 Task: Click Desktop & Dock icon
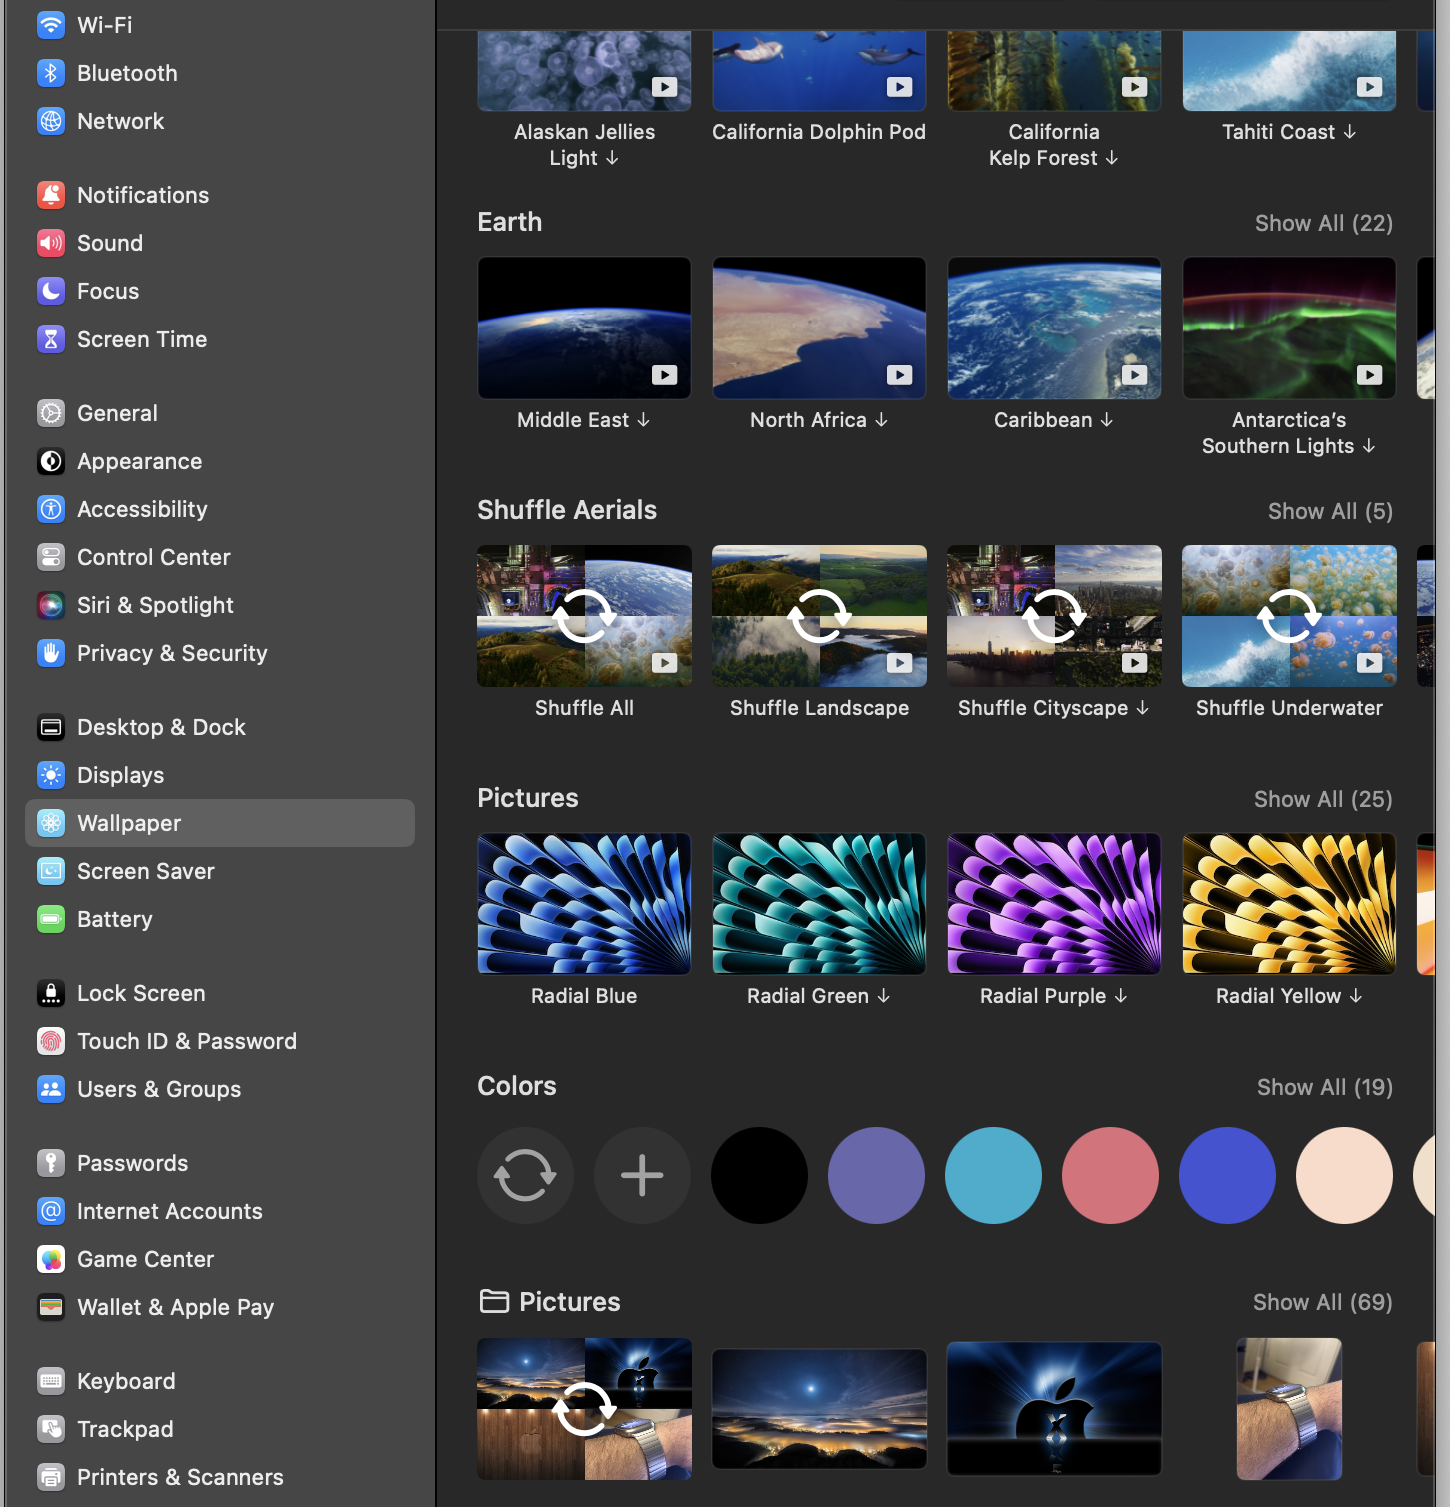(x=51, y=727)
